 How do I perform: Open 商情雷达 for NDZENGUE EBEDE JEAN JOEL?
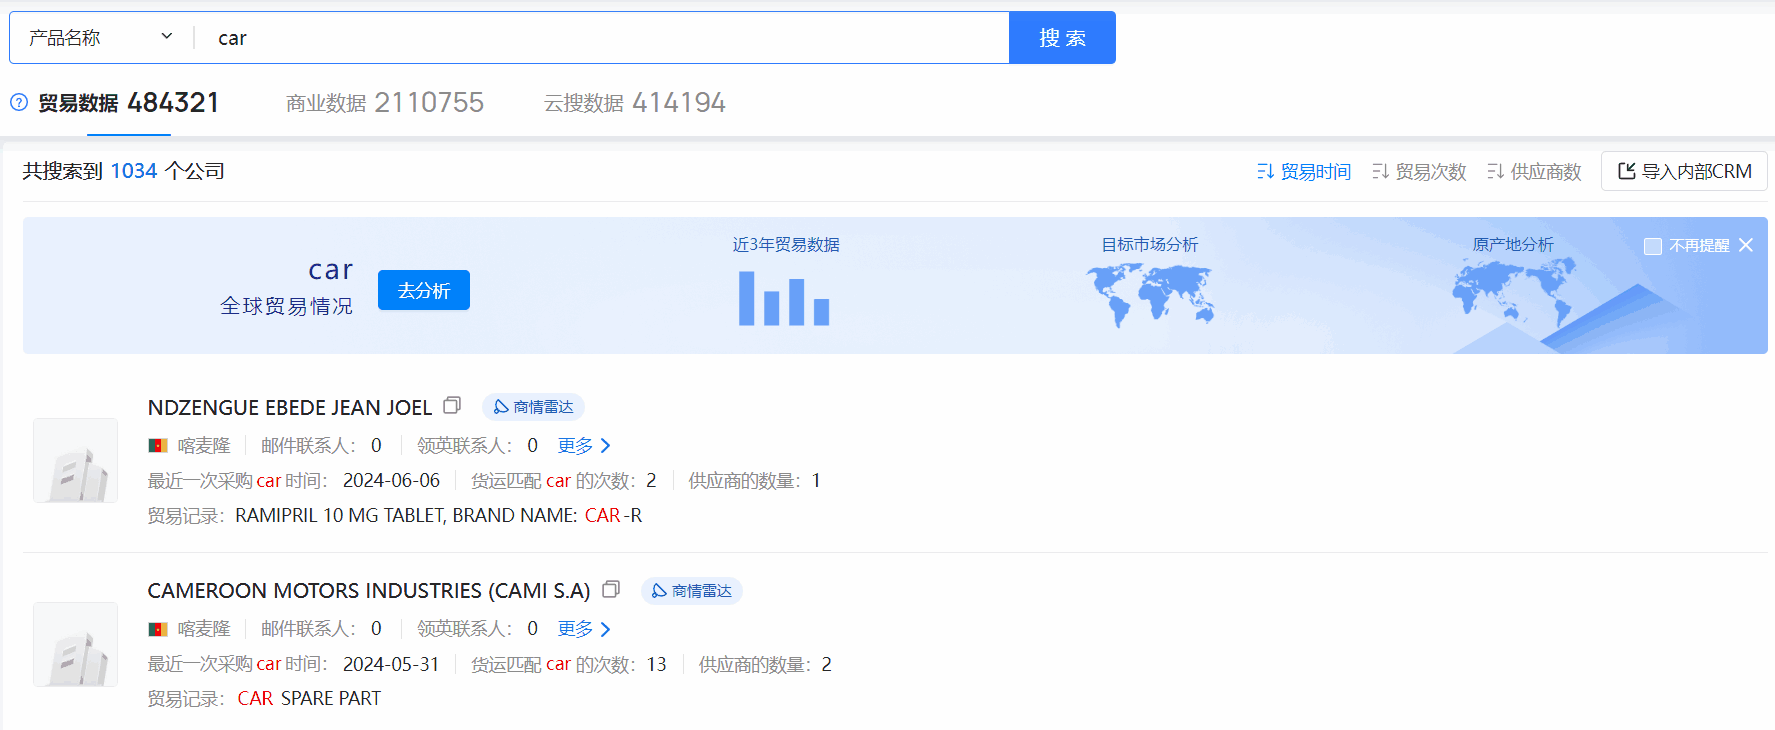coord(533,407)
